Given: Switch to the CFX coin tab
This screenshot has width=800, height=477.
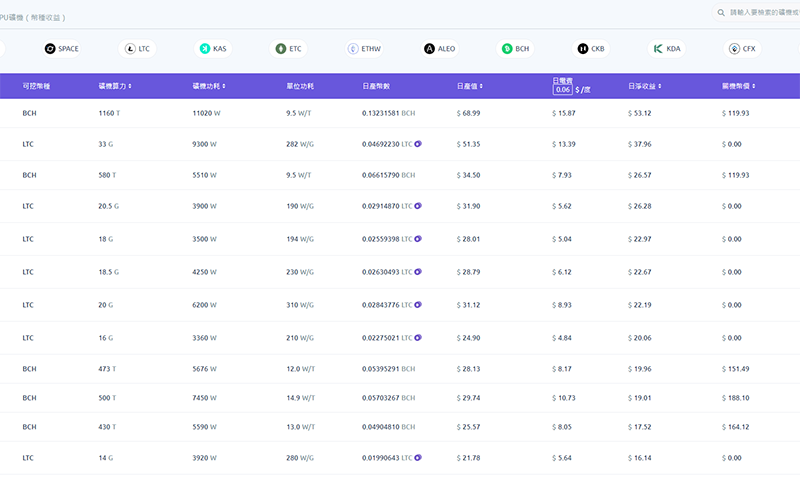Looking at the screenshot, I should click(x=735, y=48).
